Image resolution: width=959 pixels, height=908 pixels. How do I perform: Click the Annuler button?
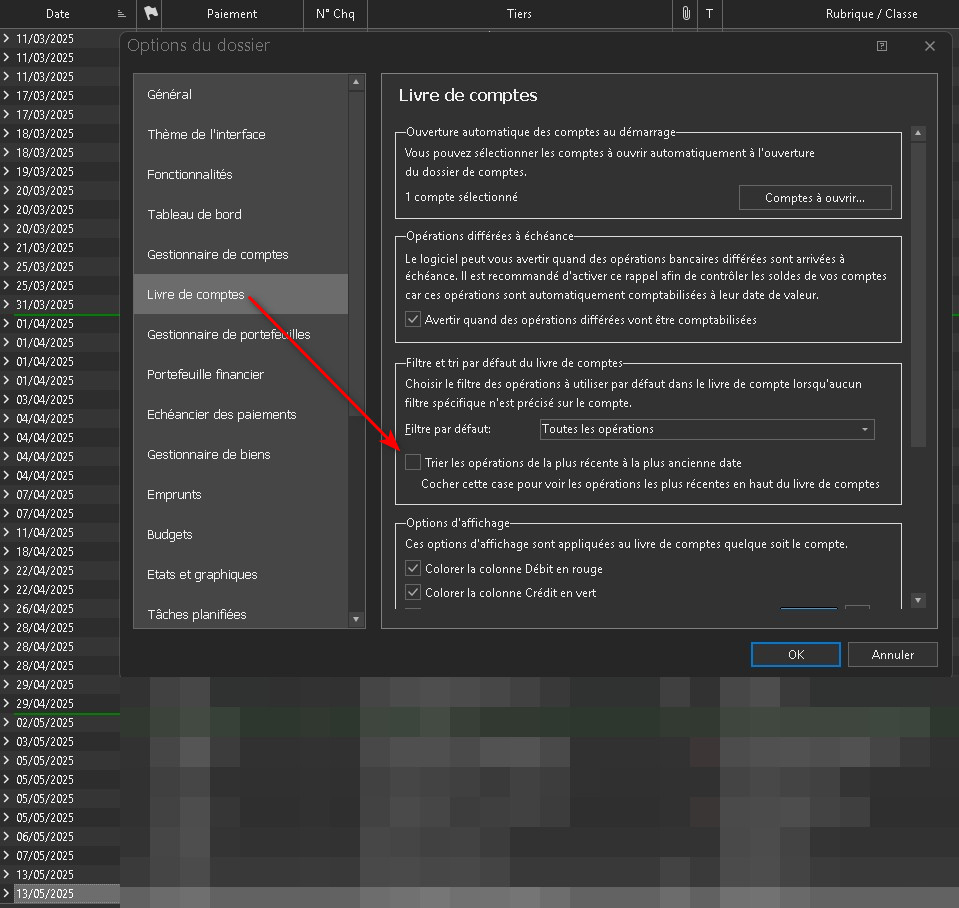pos(892,654)
